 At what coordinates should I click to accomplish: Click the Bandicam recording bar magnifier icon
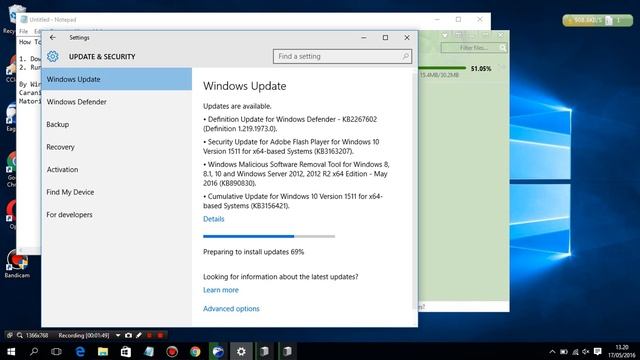[20, 335]
